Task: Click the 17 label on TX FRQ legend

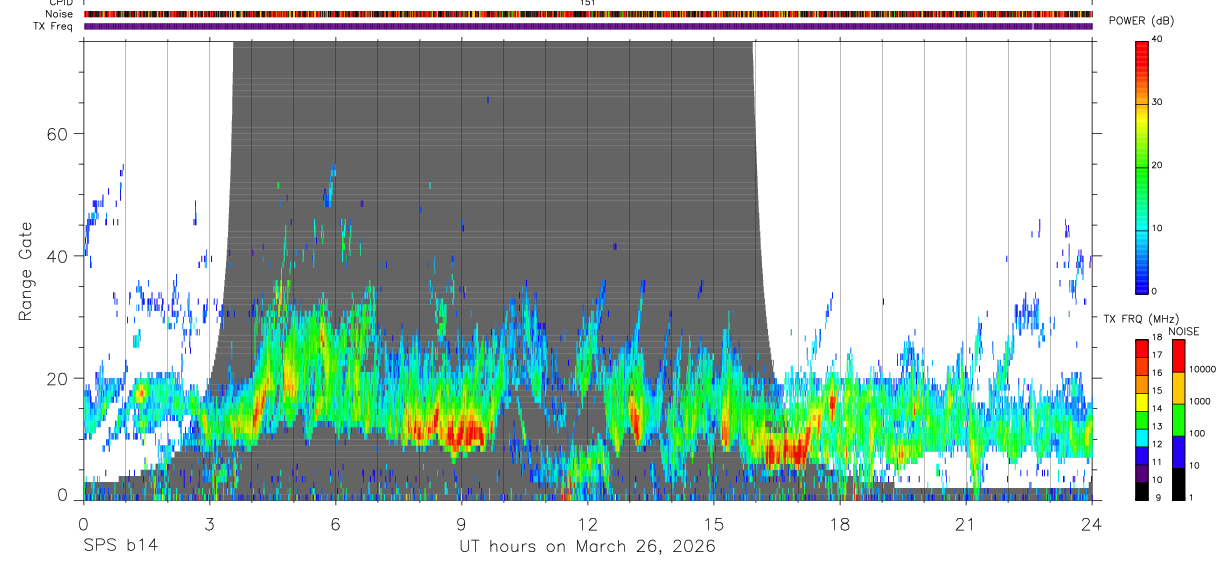Action: click(1156, 355)
